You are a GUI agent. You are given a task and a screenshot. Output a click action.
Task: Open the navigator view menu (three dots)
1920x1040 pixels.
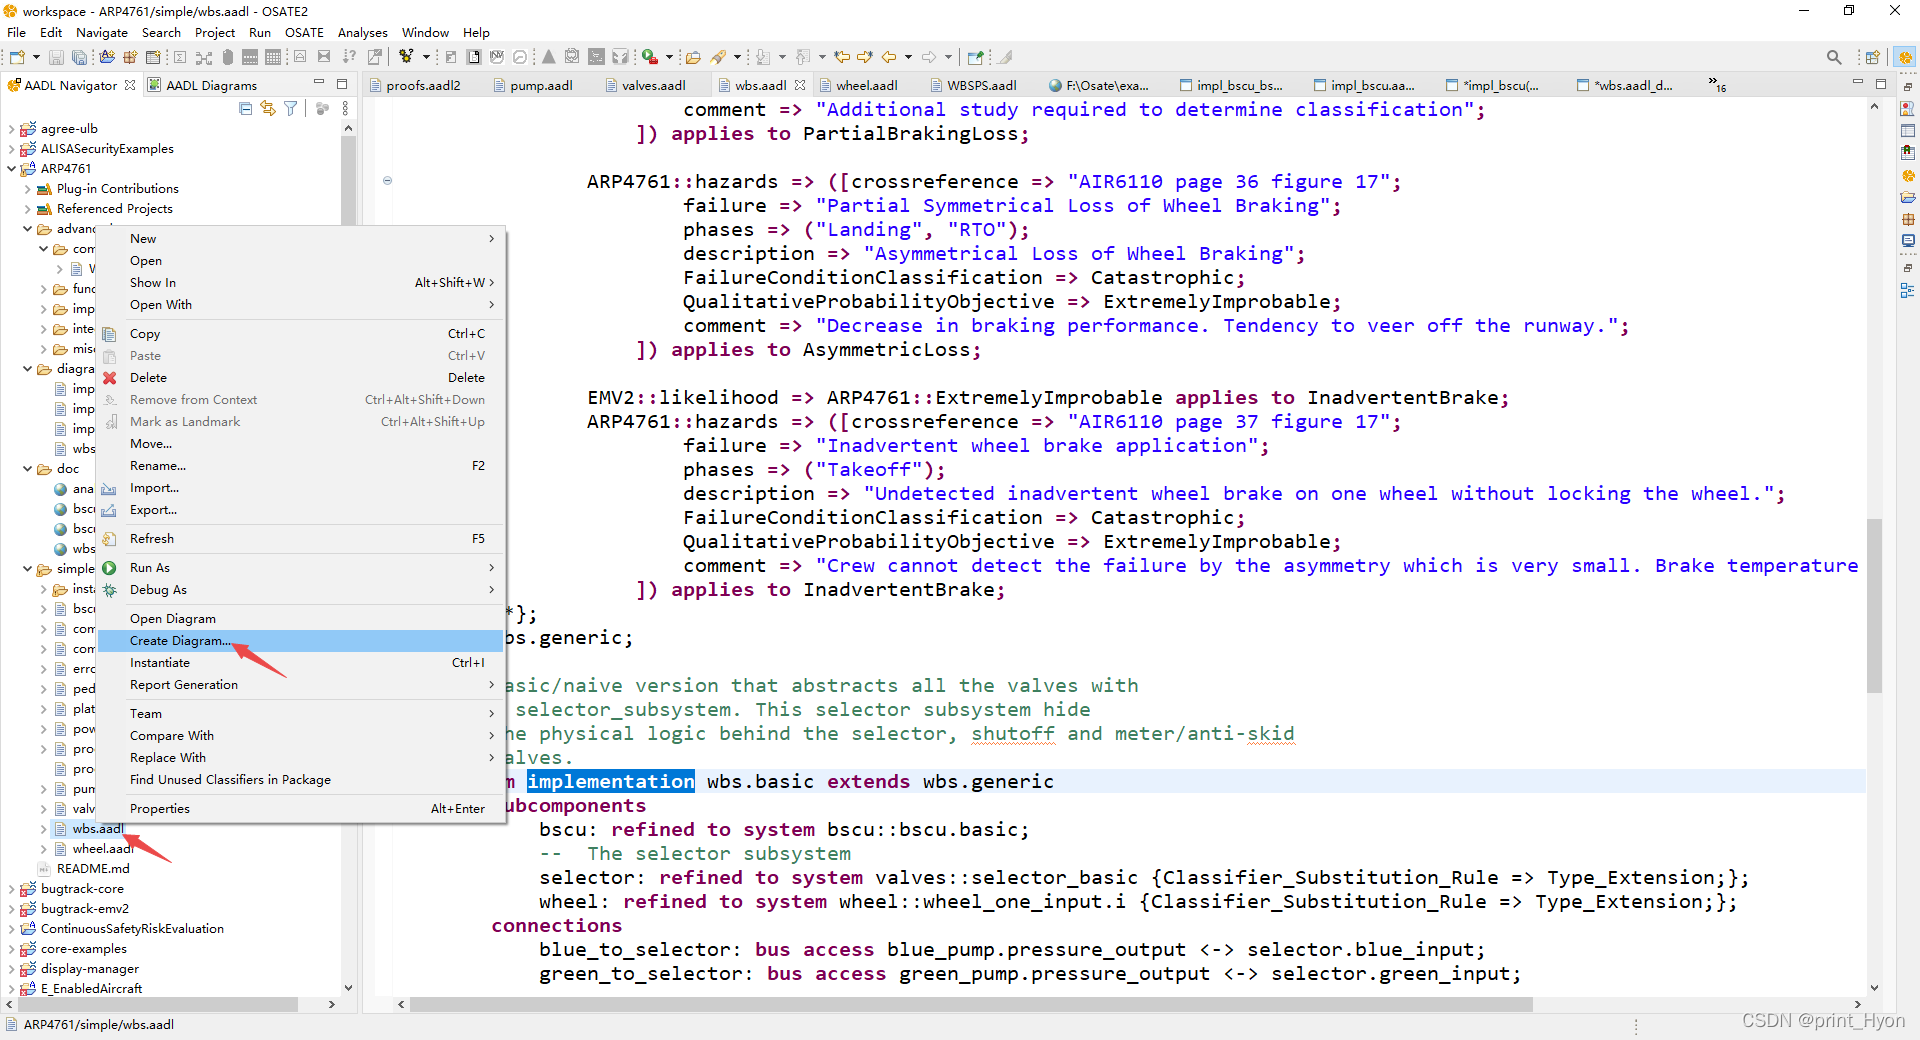[x=346, y=108]
